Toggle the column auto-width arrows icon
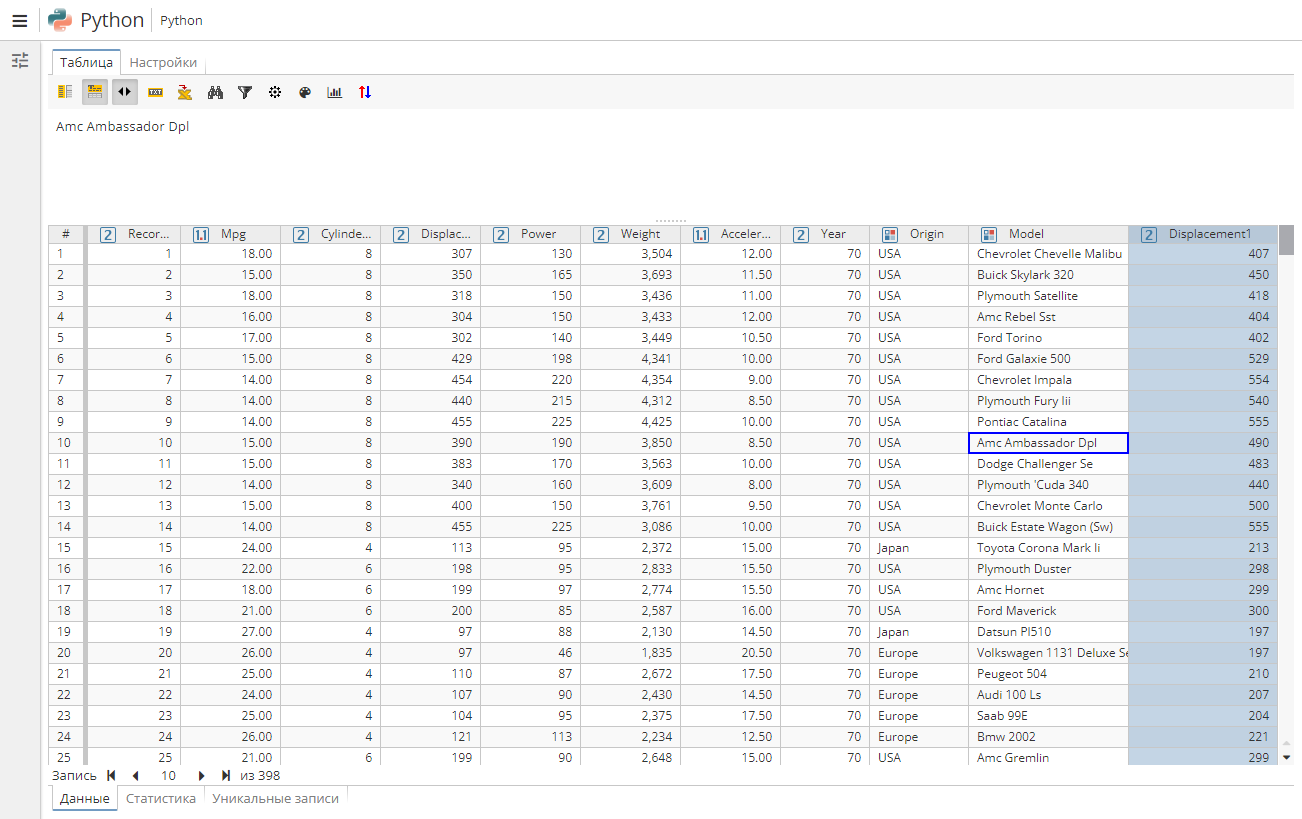This screenshot has height=819, width=1302. click(x=125, y=92)
